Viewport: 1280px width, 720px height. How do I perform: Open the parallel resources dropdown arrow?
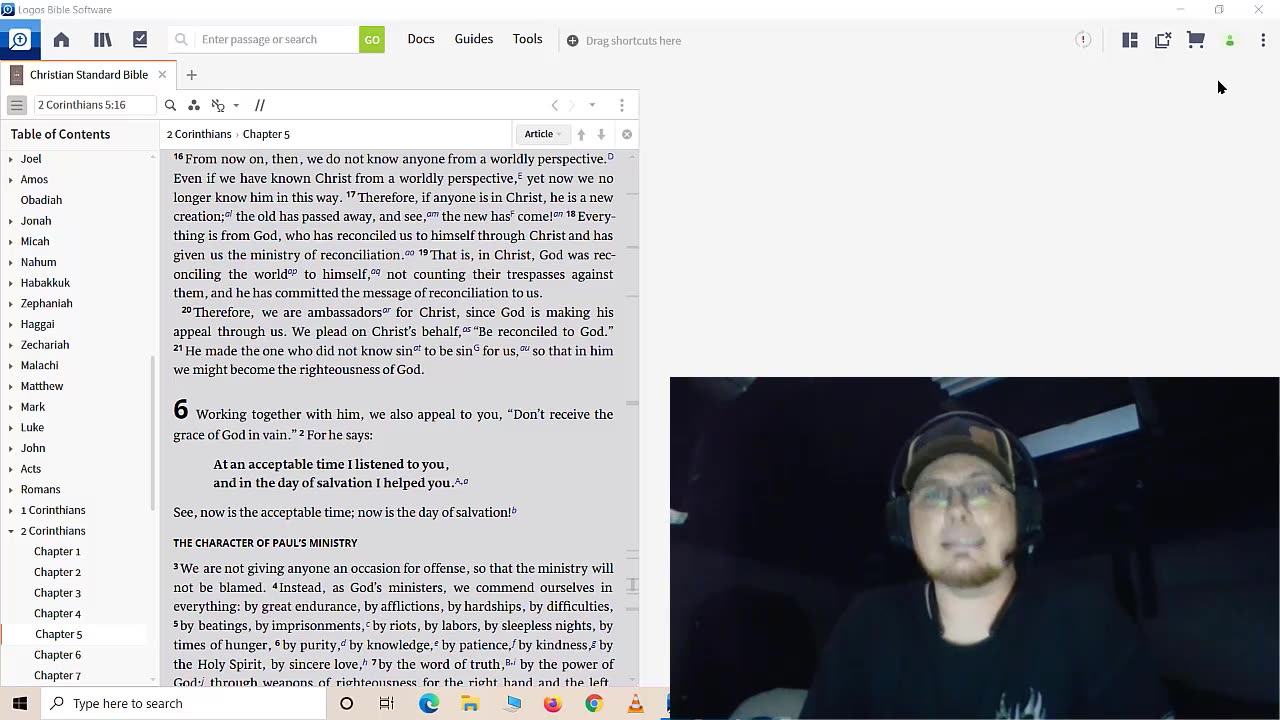(236, 105)
